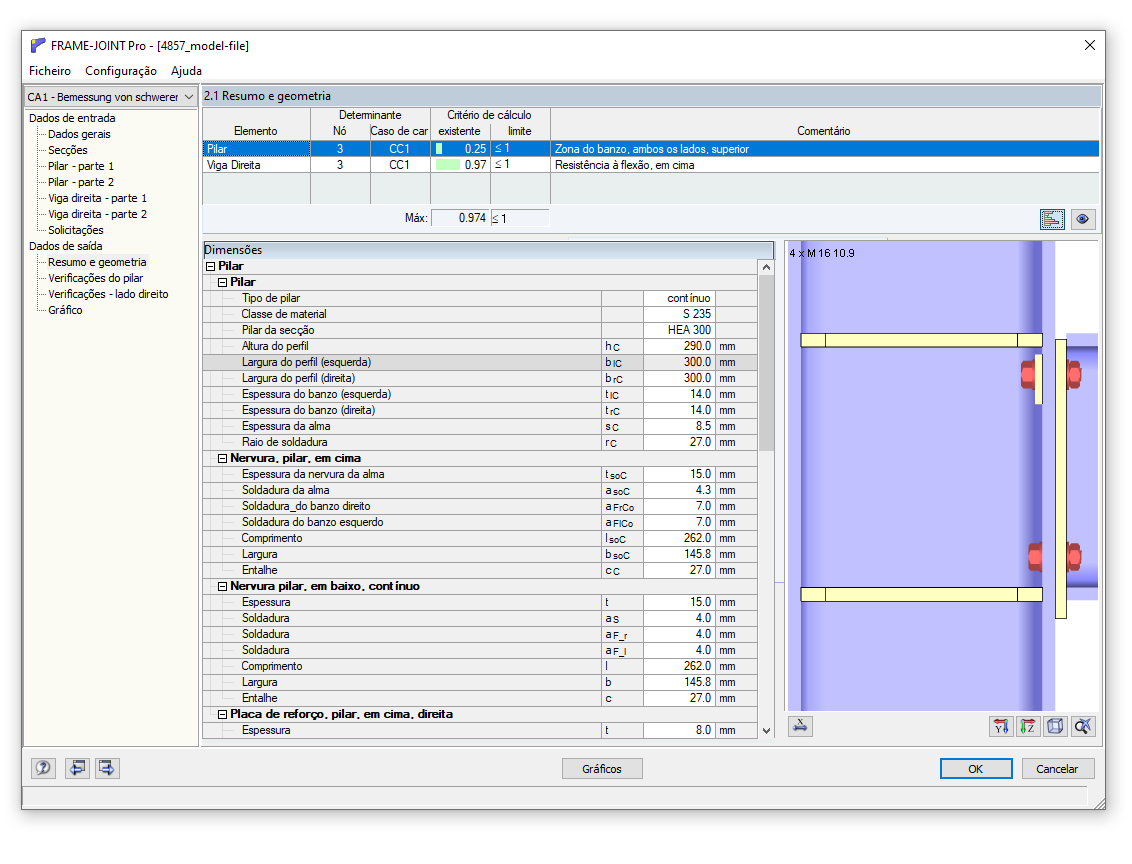Open the Ficheiro menu

pyautogui.click(x=50, y=71)
